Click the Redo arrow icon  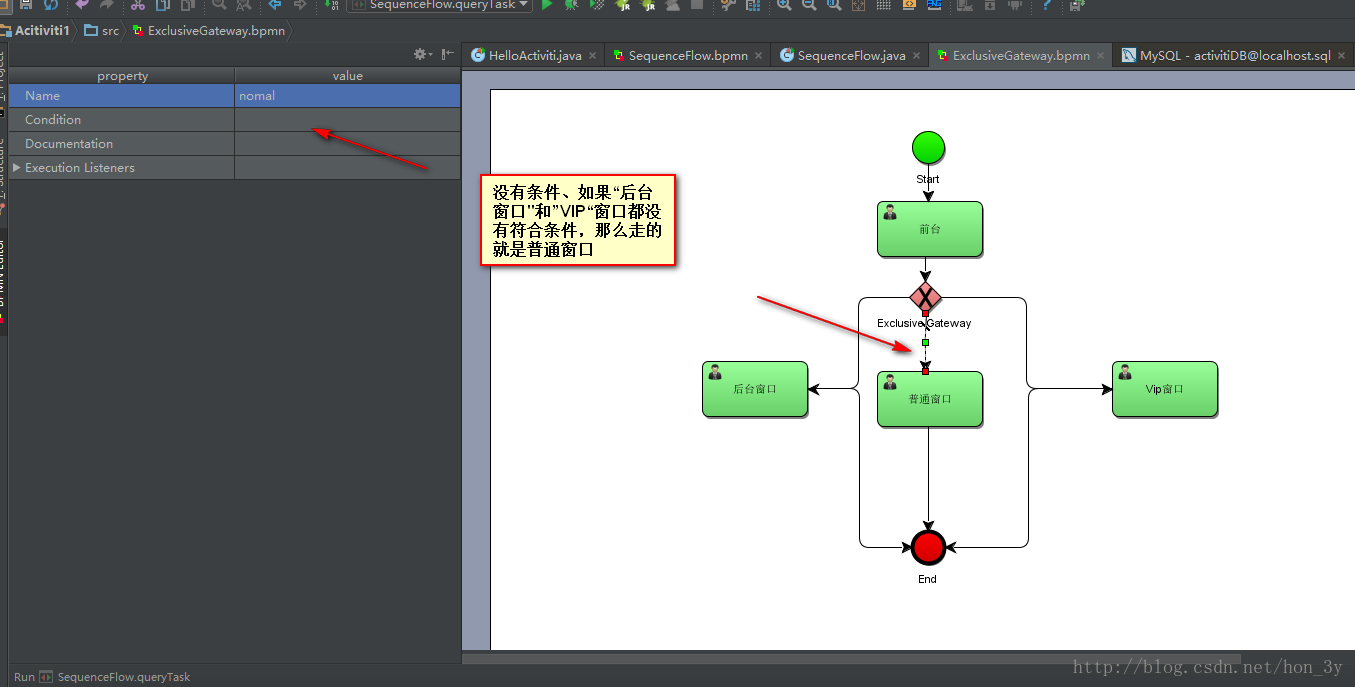(x=106, y=4)
